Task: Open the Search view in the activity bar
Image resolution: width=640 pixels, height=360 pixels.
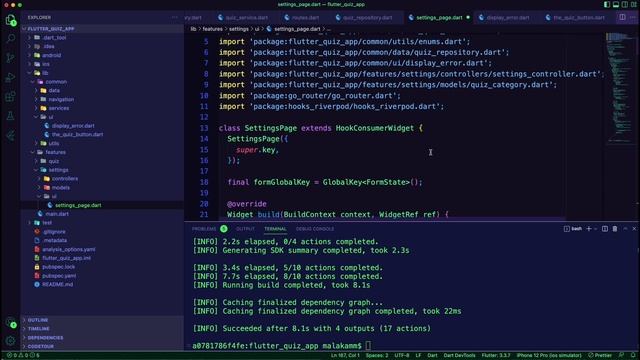Action: pos(10,39)
